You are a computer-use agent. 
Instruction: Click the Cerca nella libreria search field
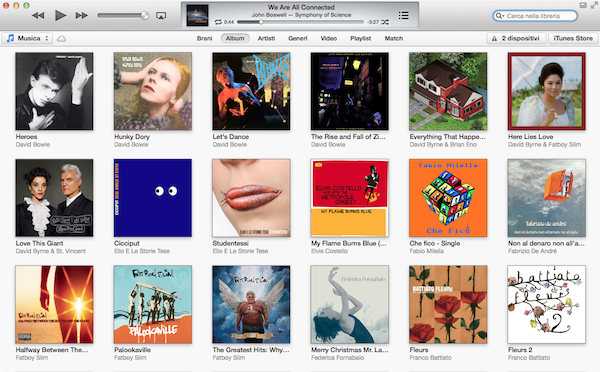(x=535, y=16)
